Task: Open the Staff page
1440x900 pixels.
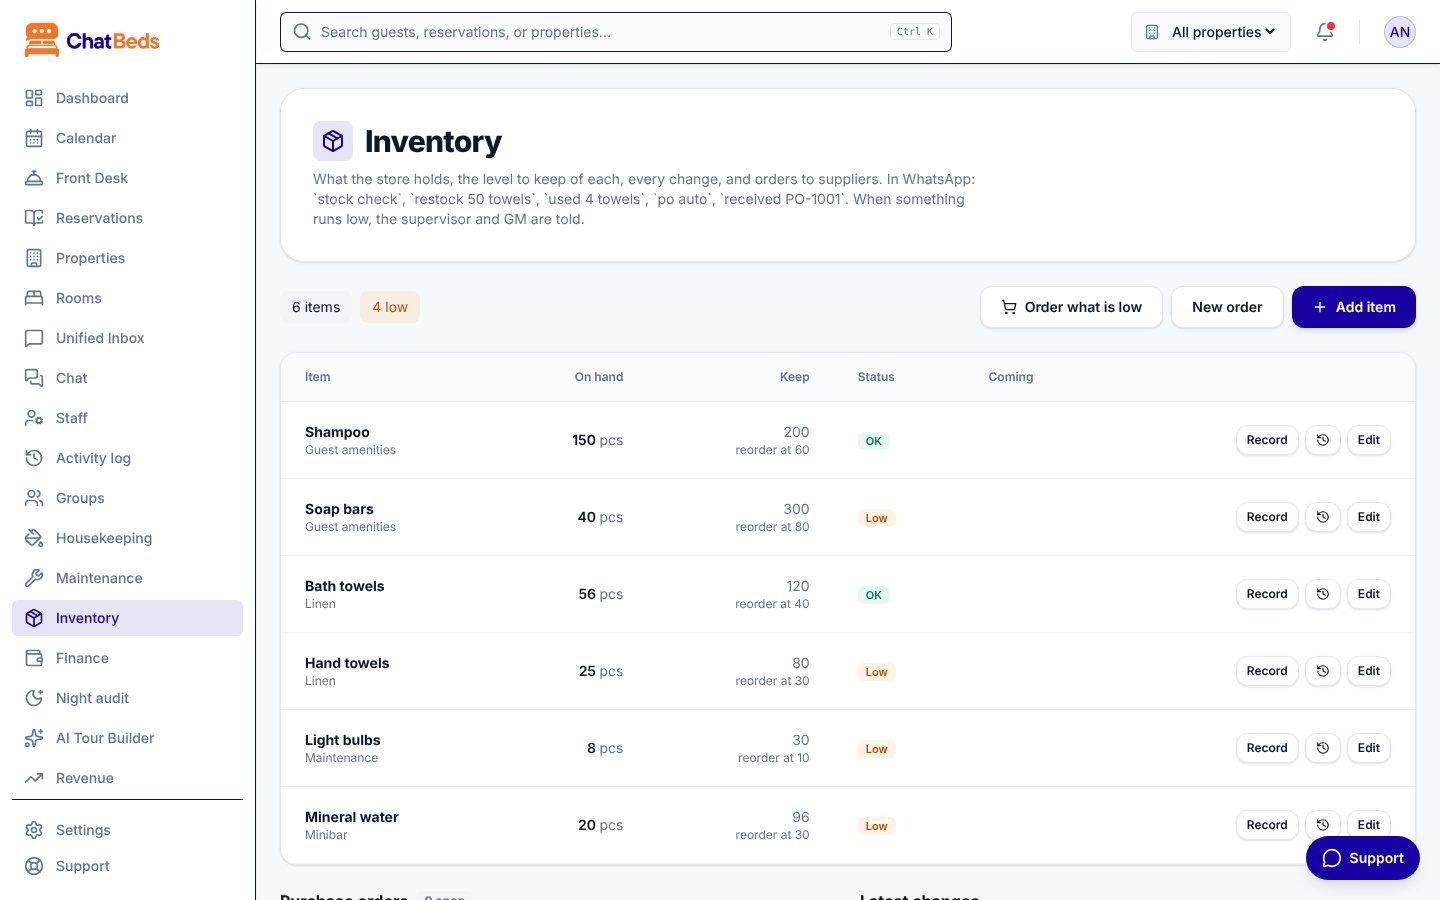Action: (127, 418)
